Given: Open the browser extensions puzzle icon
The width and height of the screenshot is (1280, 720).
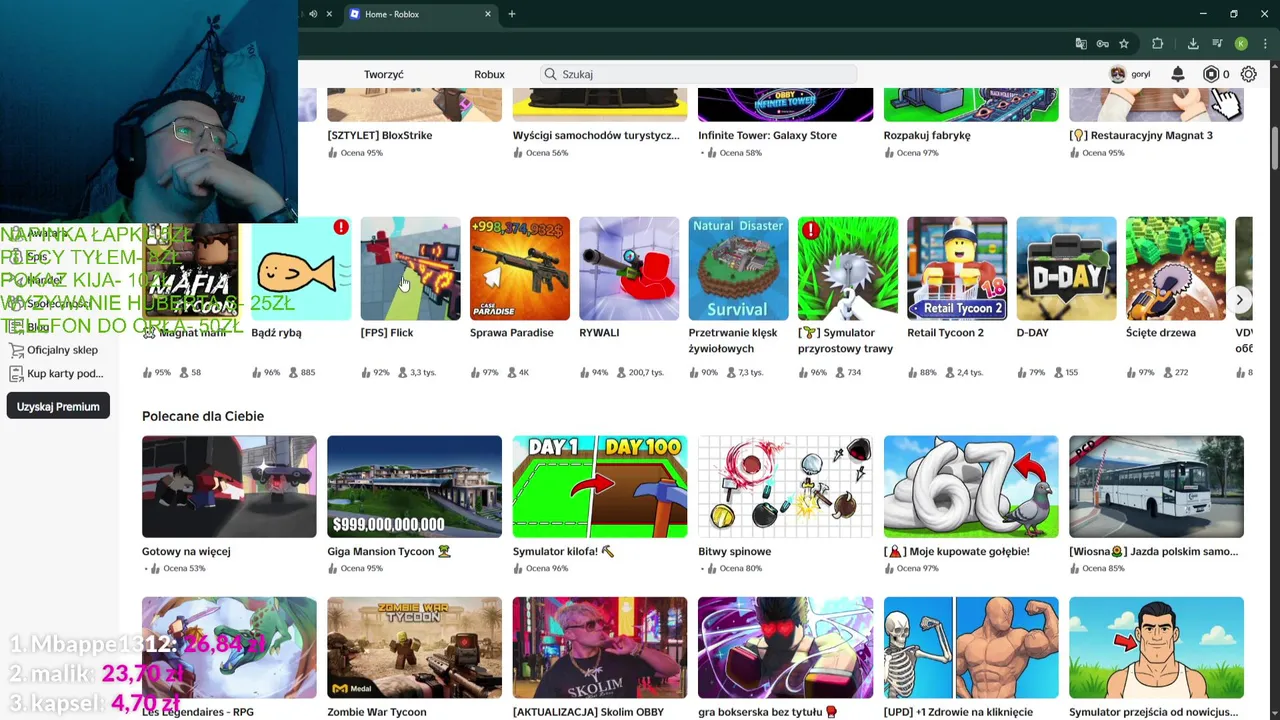Looking at the screenshot, I should 1158,44.
